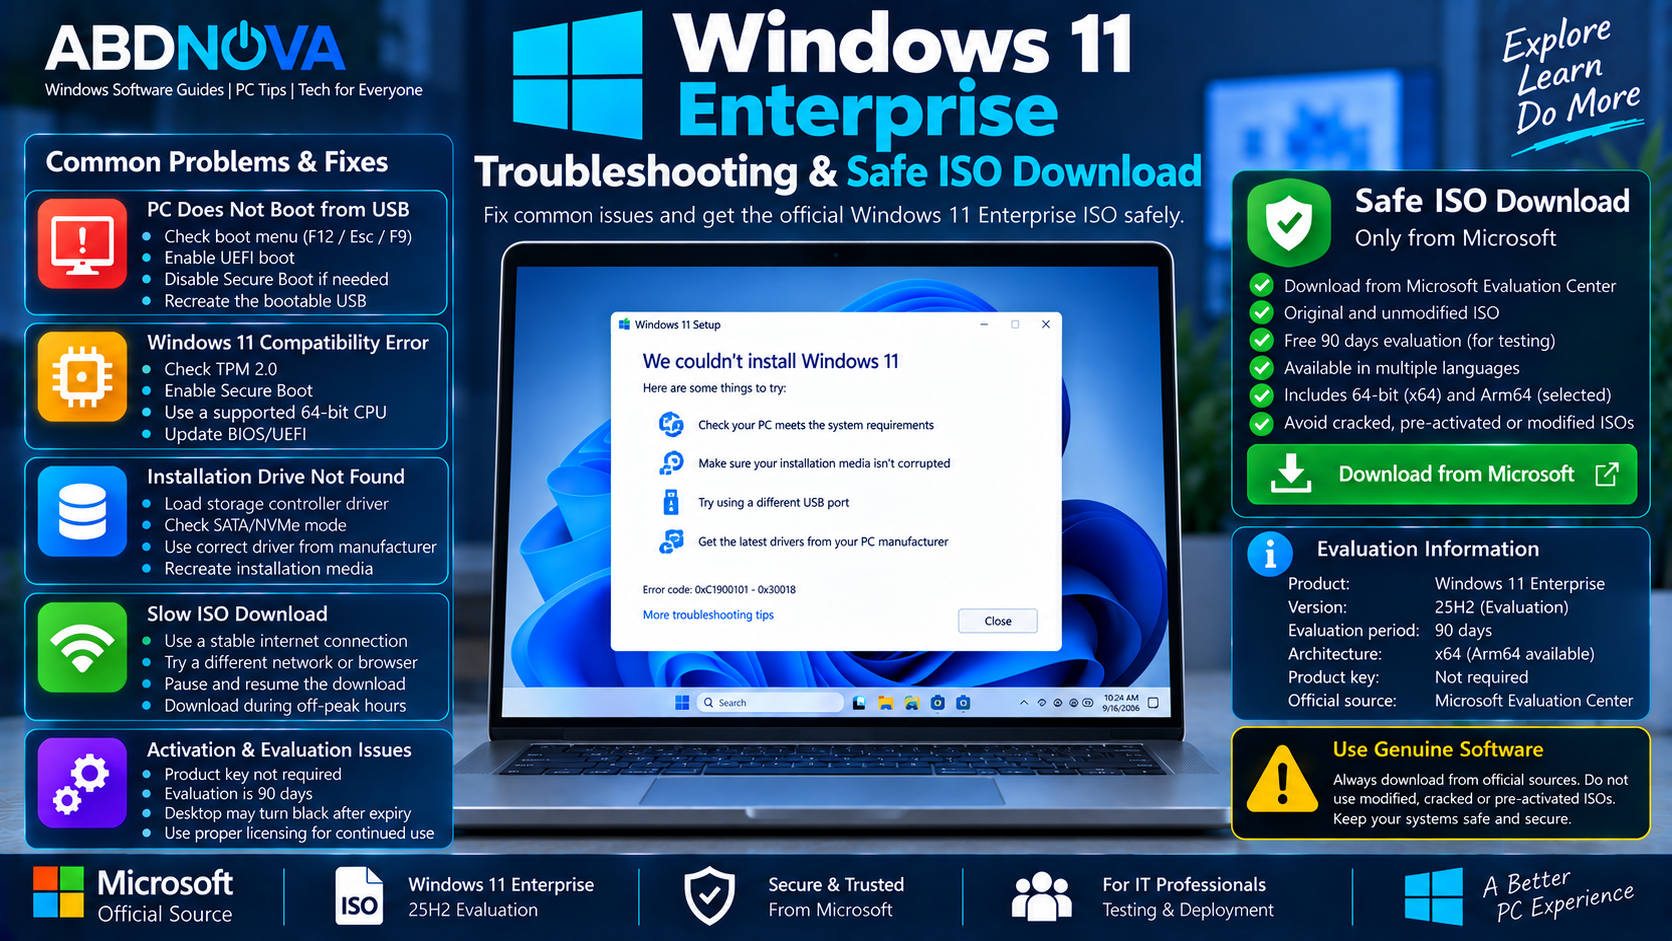Open the More troubleshooting tips link

(708, 615)
